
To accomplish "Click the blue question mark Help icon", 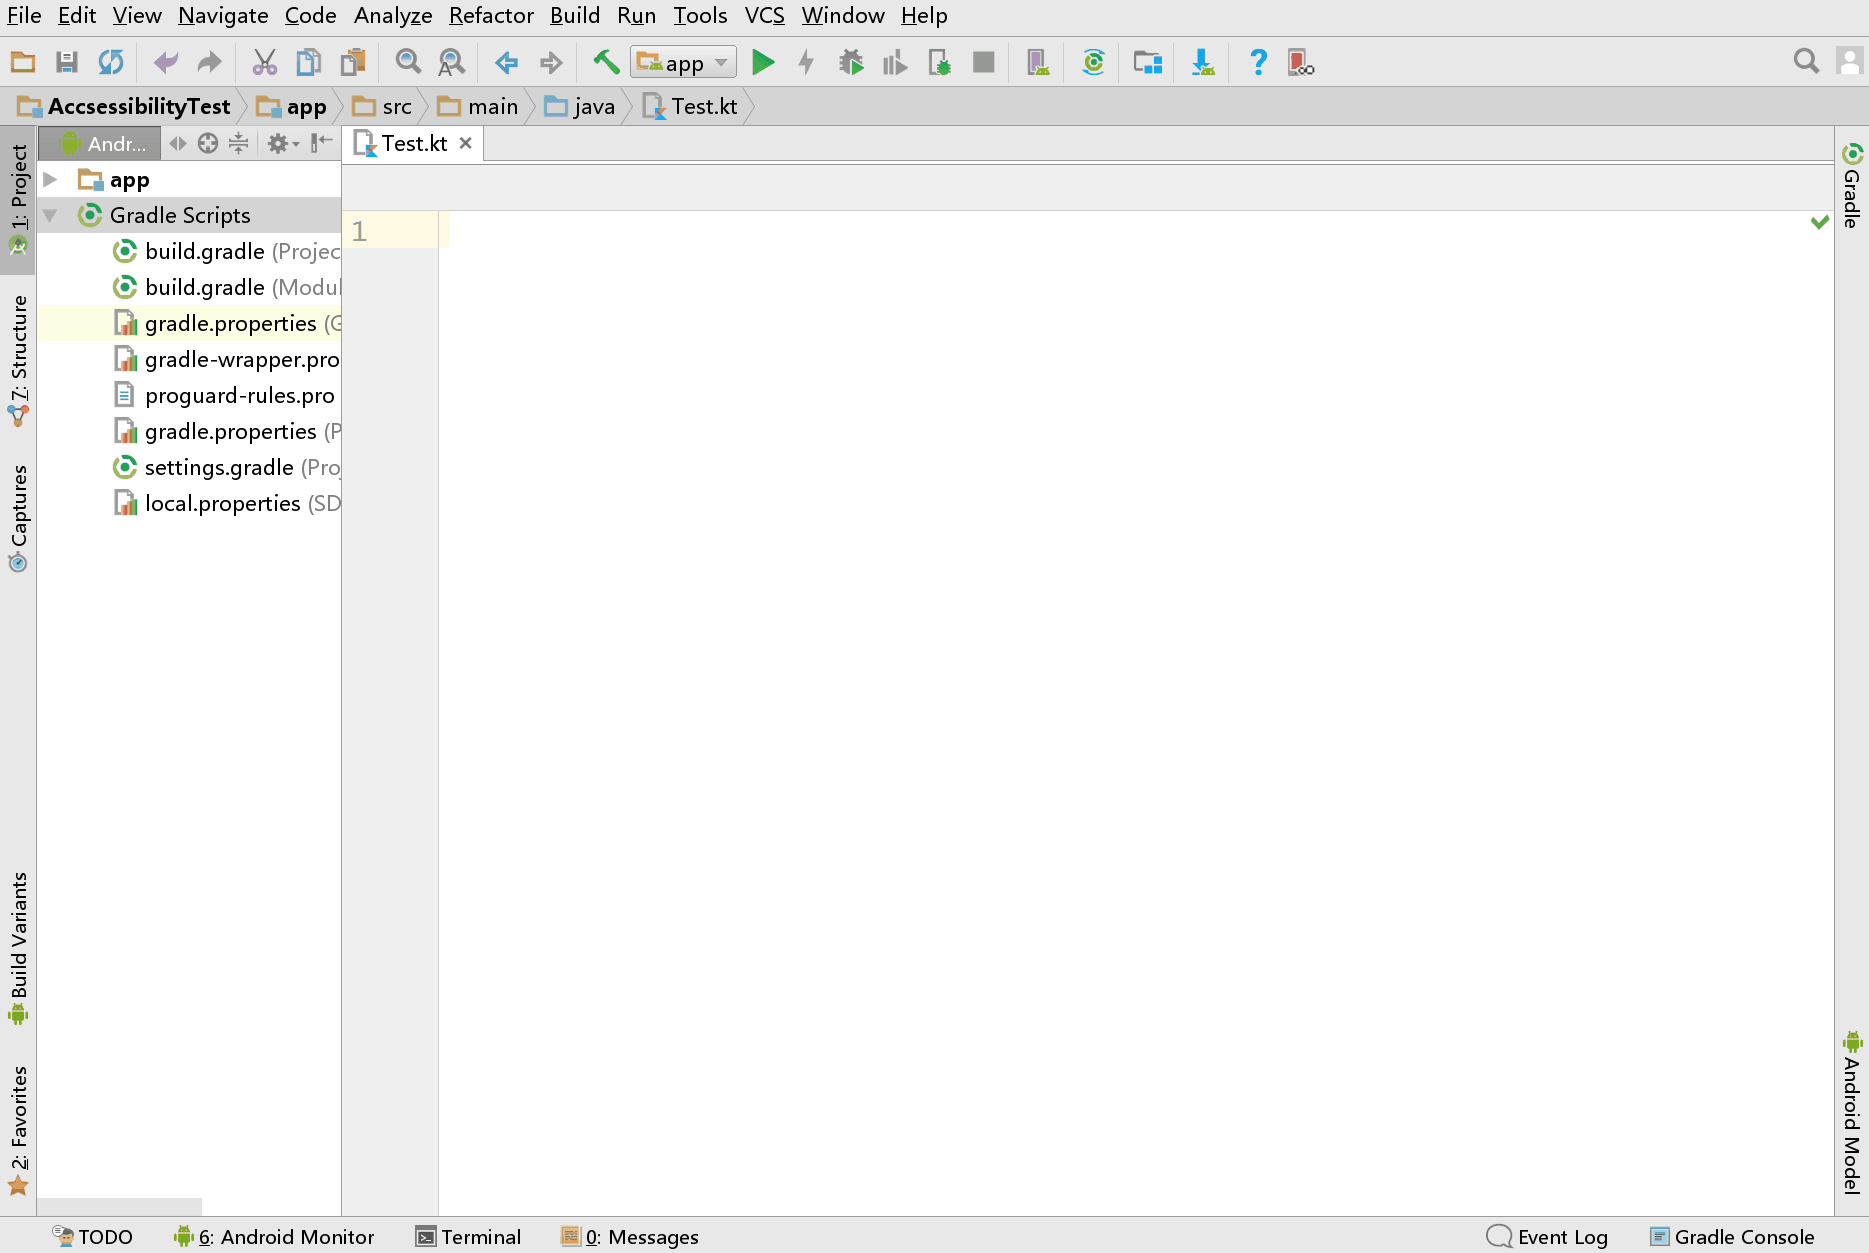I will click(x=1258, y=63).
